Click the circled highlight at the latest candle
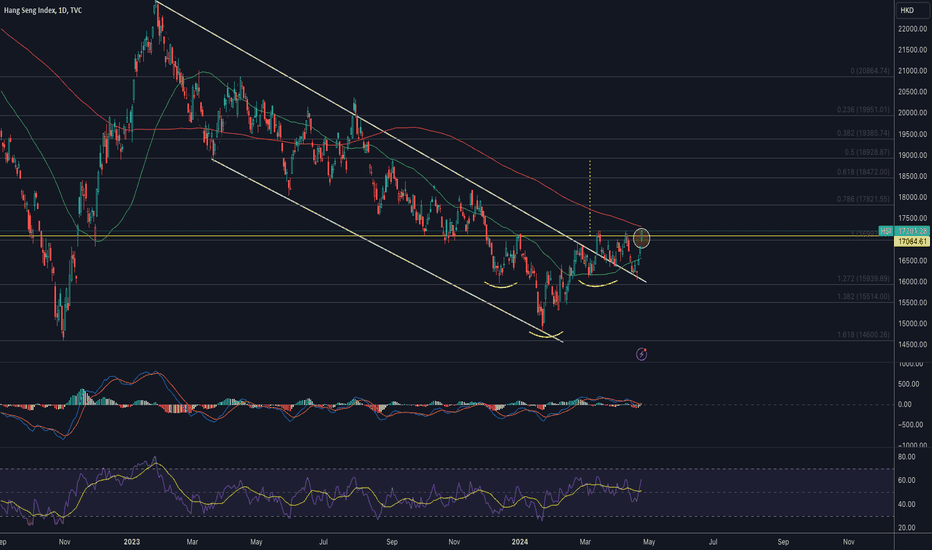The width and height of the screenshot is (932, 550). (x=642, y=238)
